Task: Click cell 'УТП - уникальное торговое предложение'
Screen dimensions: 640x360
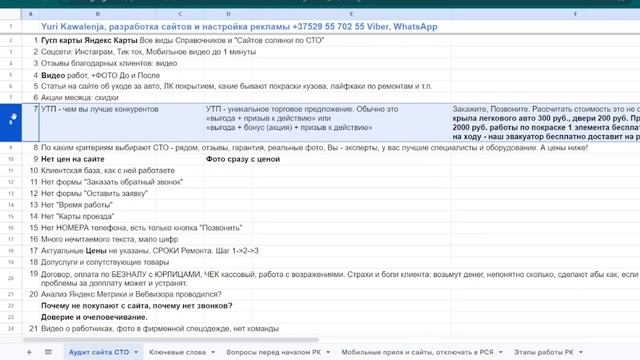Action: tap(302, 118)
